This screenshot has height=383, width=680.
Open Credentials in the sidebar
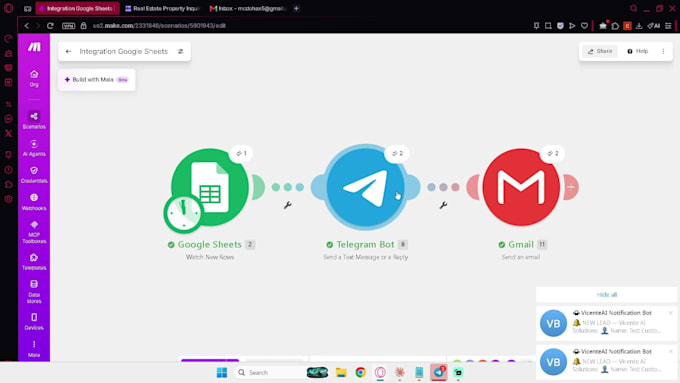(34, 175)
